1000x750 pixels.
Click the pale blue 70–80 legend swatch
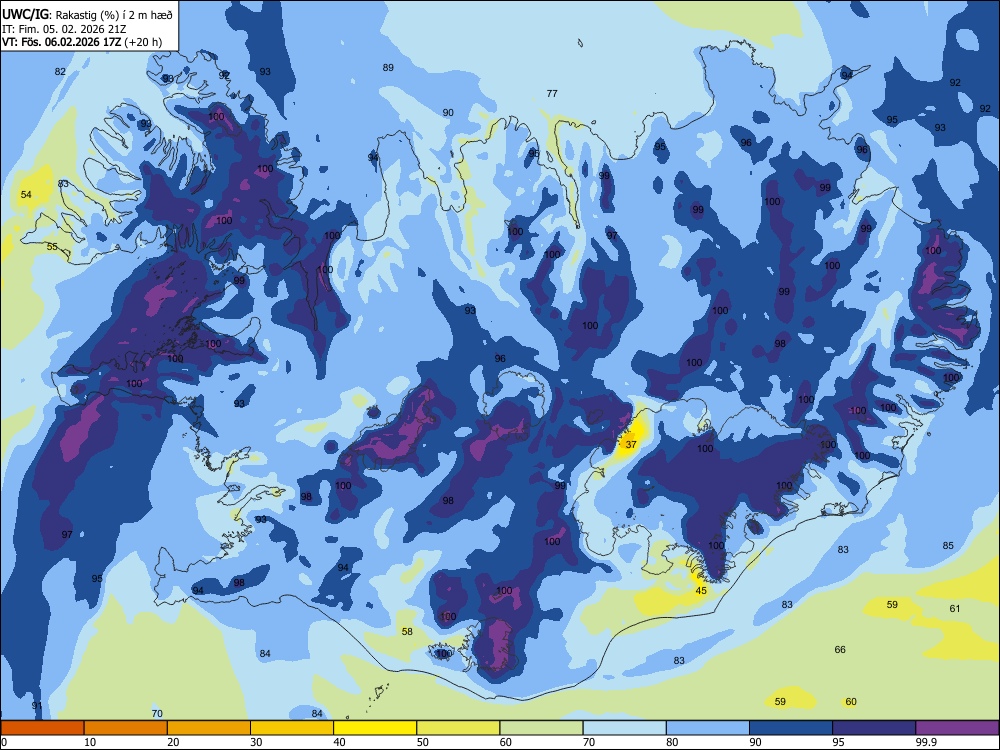tap(625, 728)
